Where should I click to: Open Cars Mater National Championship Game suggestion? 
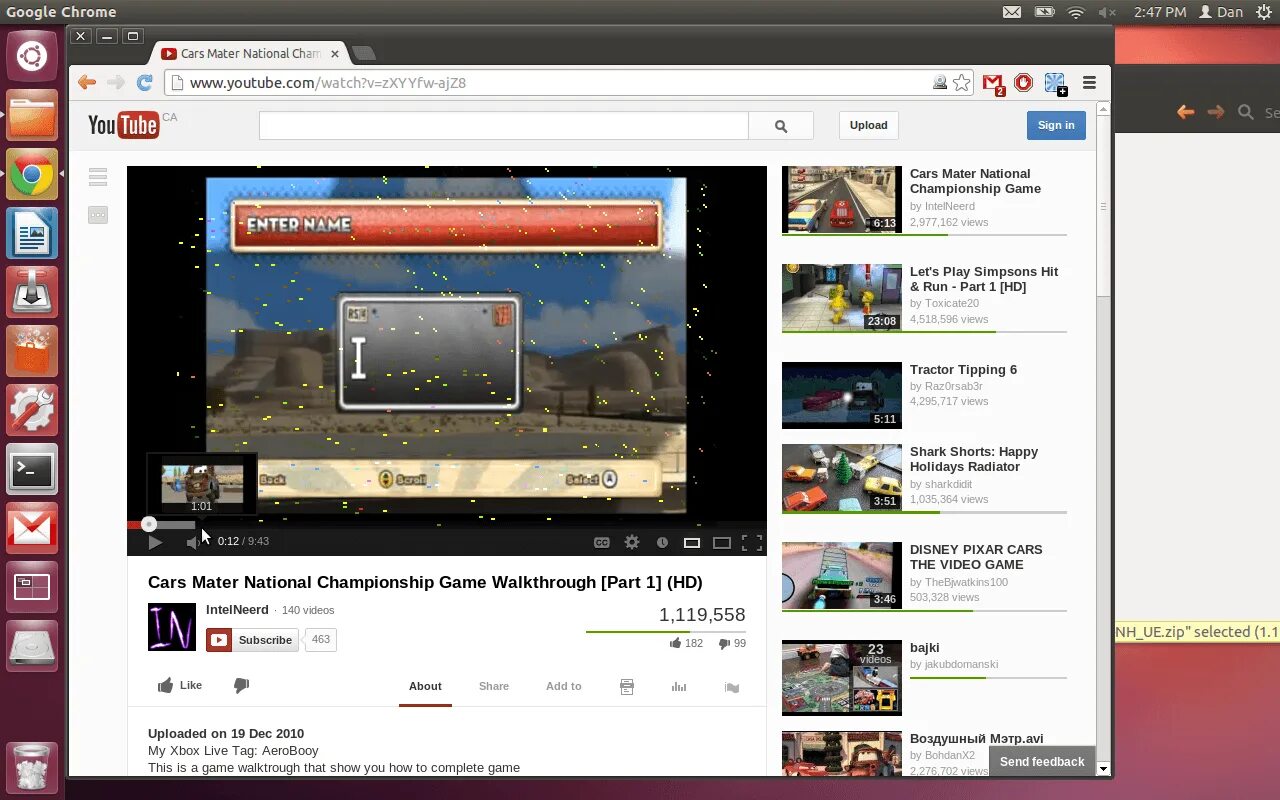click(x=975, y=181)
